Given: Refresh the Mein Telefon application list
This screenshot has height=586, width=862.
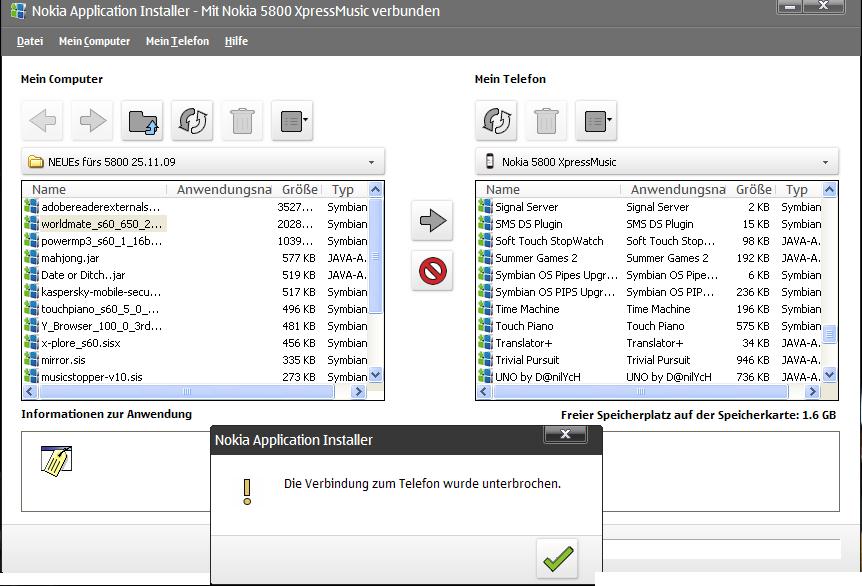Looking at the screenshot, I should [x=496, y=120].
